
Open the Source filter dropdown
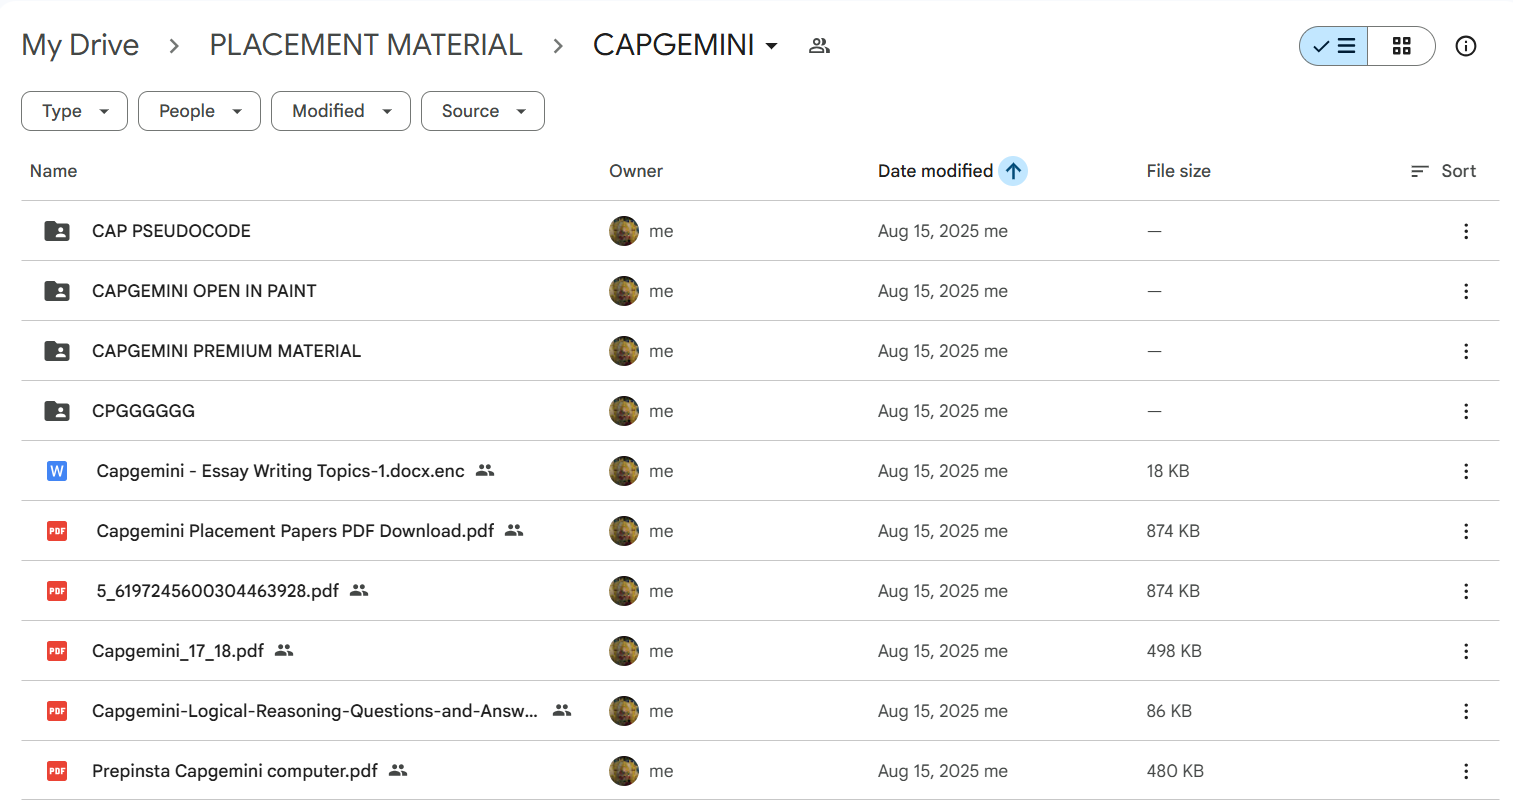click(483, 111)
